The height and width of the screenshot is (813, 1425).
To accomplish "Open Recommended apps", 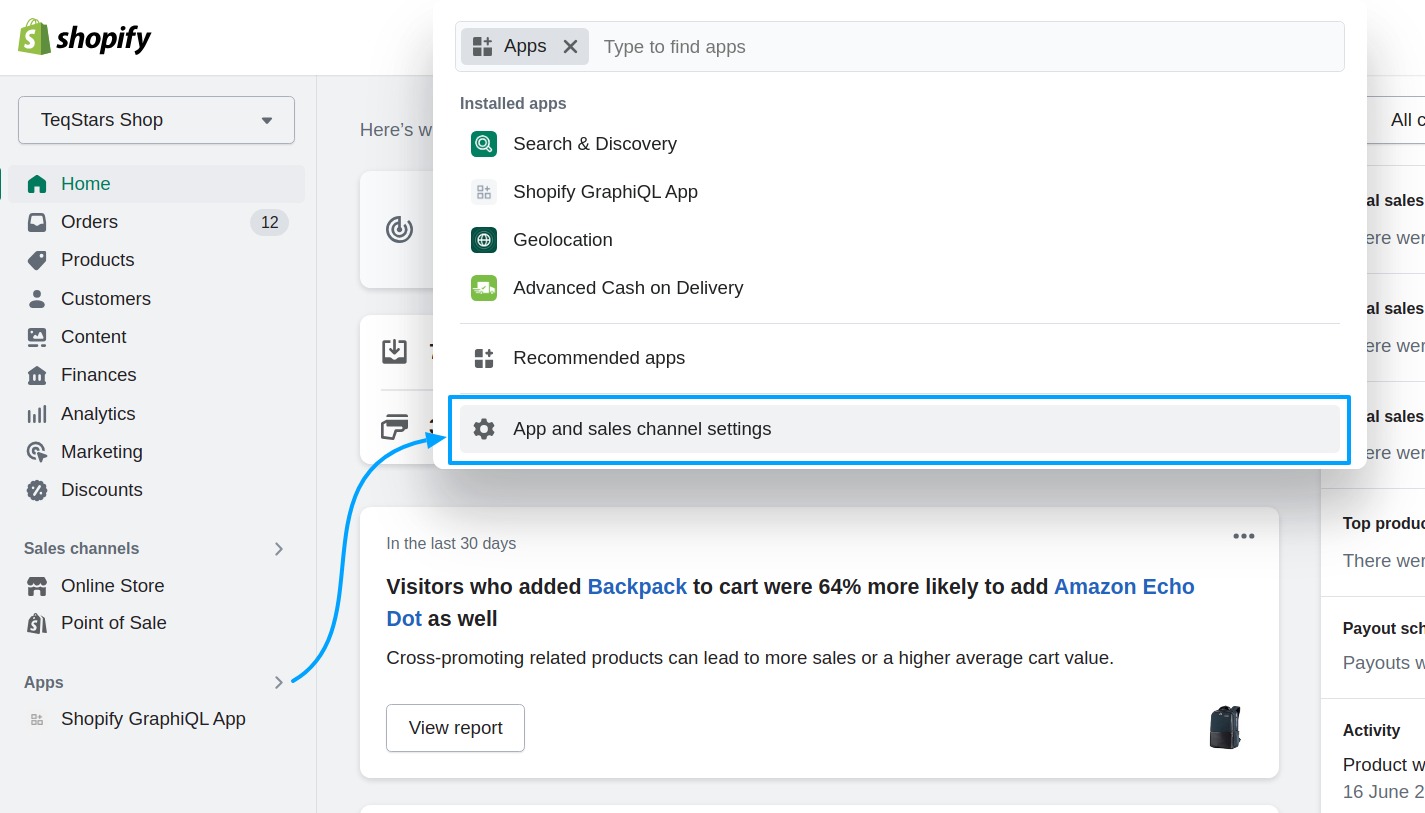I will click(900, 358).
